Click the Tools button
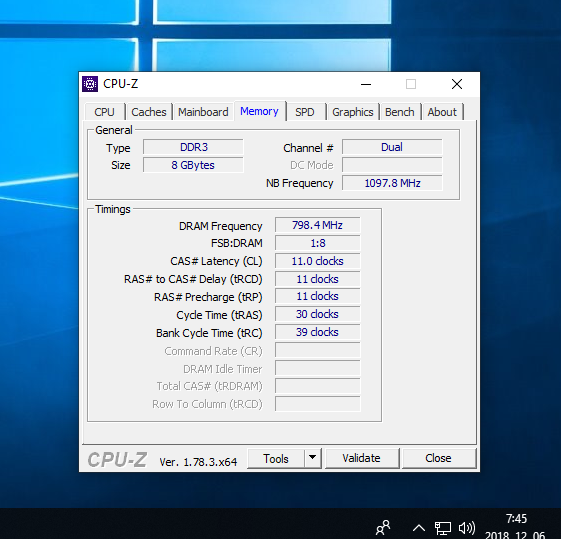The height and width of the screenshot is (539, 561). (x=276, y=459)
